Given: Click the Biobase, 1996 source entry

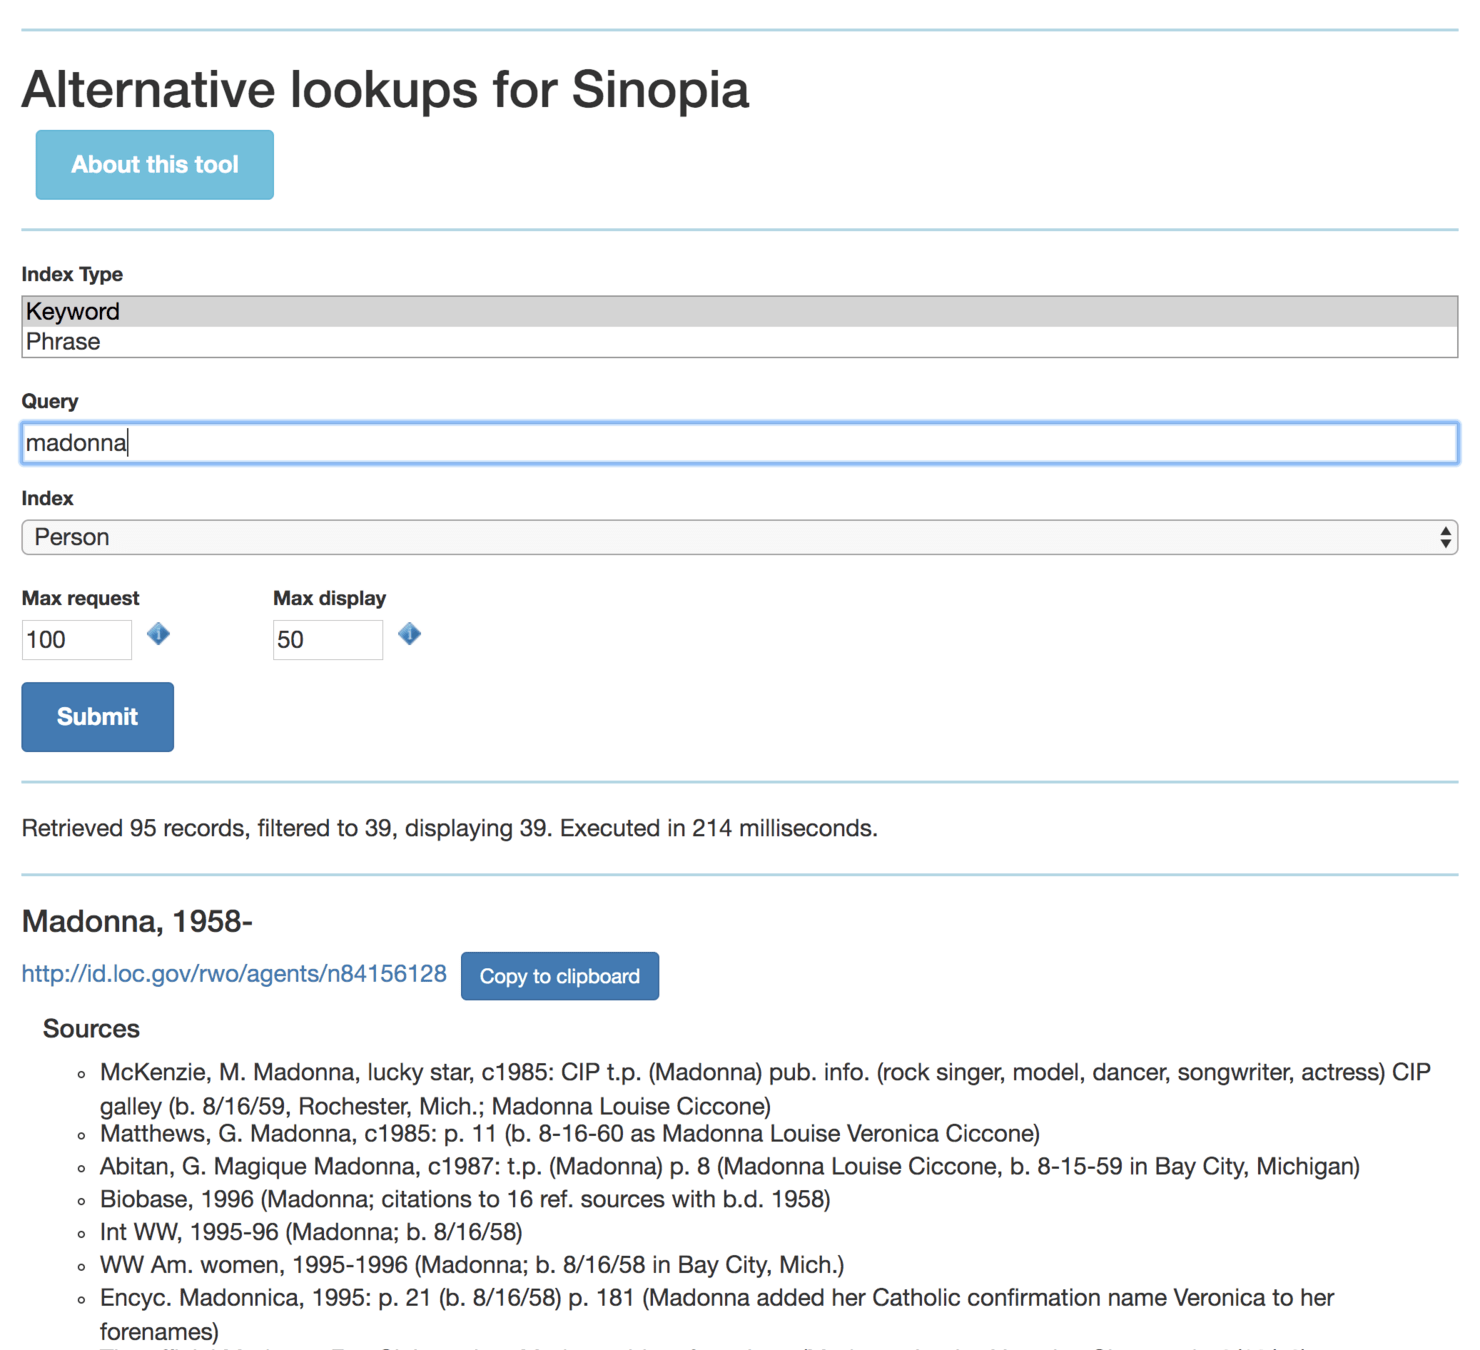Looking at the screenshot, I should (x=465, y=1199).
